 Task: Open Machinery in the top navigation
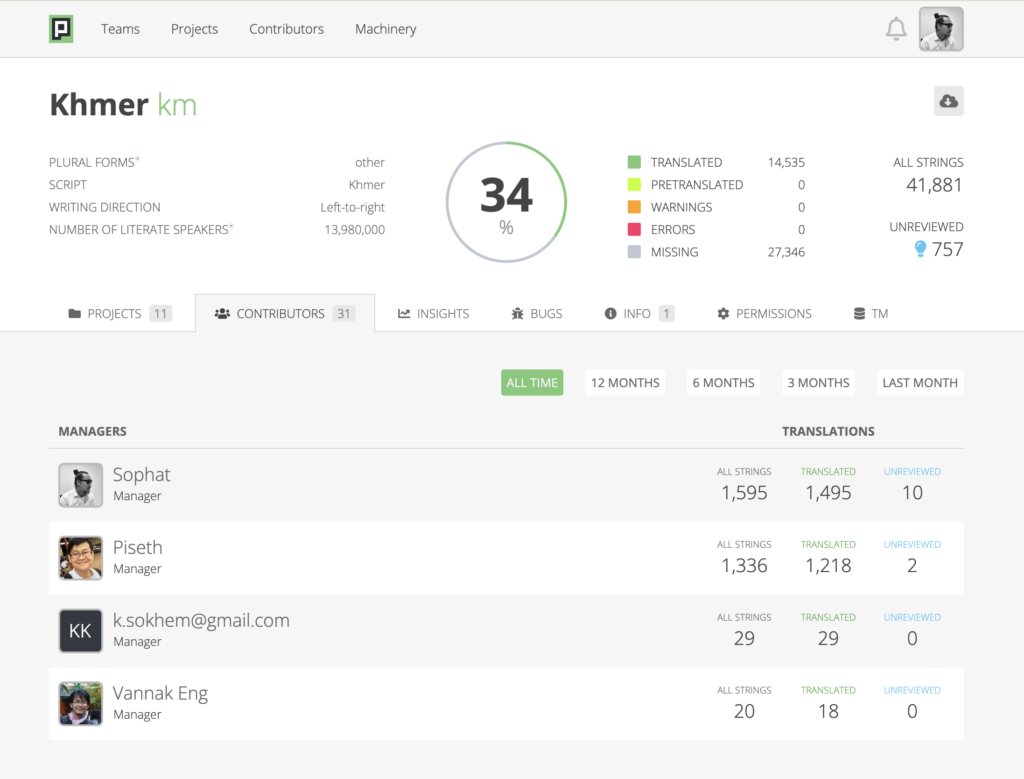(x=385, y=29)
